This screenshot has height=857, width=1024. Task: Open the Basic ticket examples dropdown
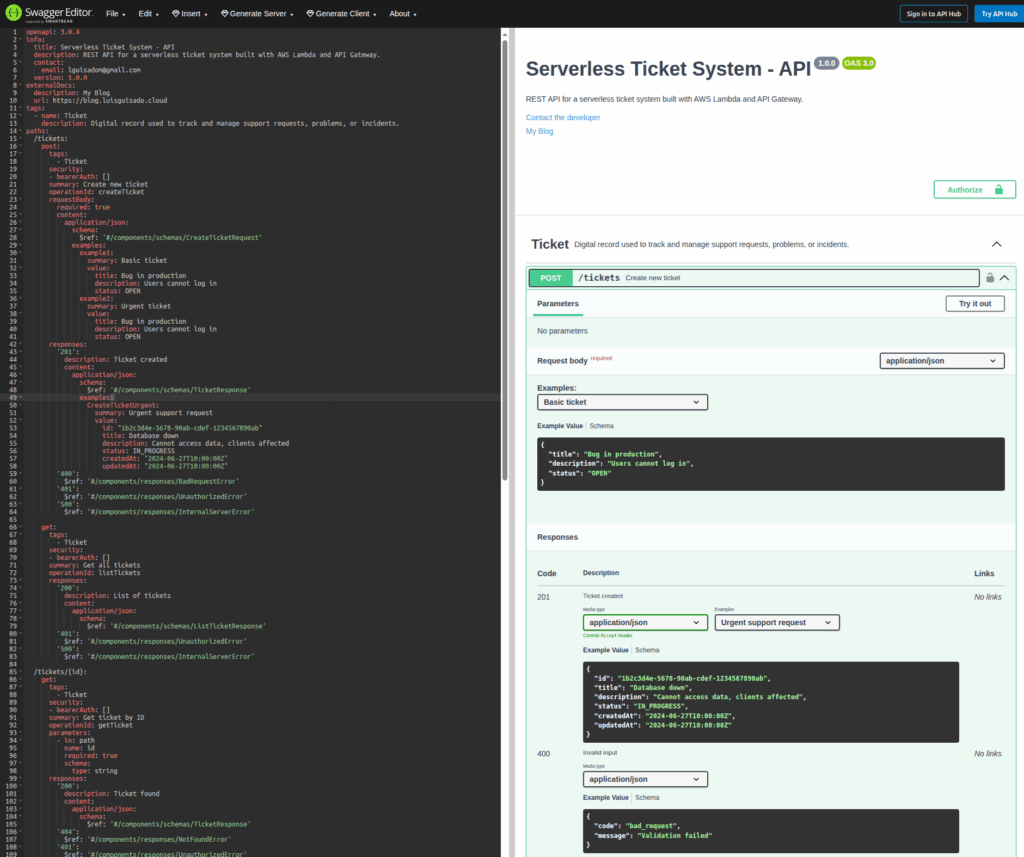[621, 402]
